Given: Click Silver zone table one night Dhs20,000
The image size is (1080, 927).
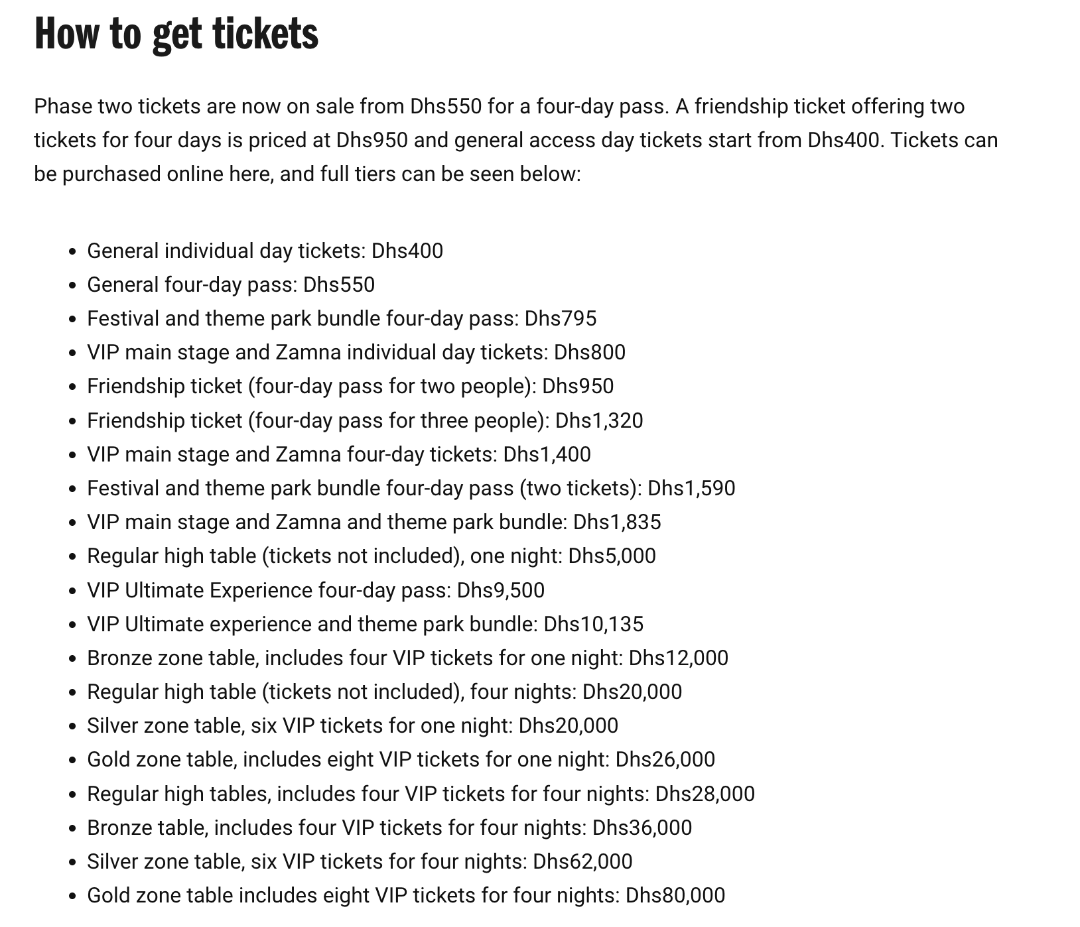Looking at the screenshot, I should pos(352,726).
